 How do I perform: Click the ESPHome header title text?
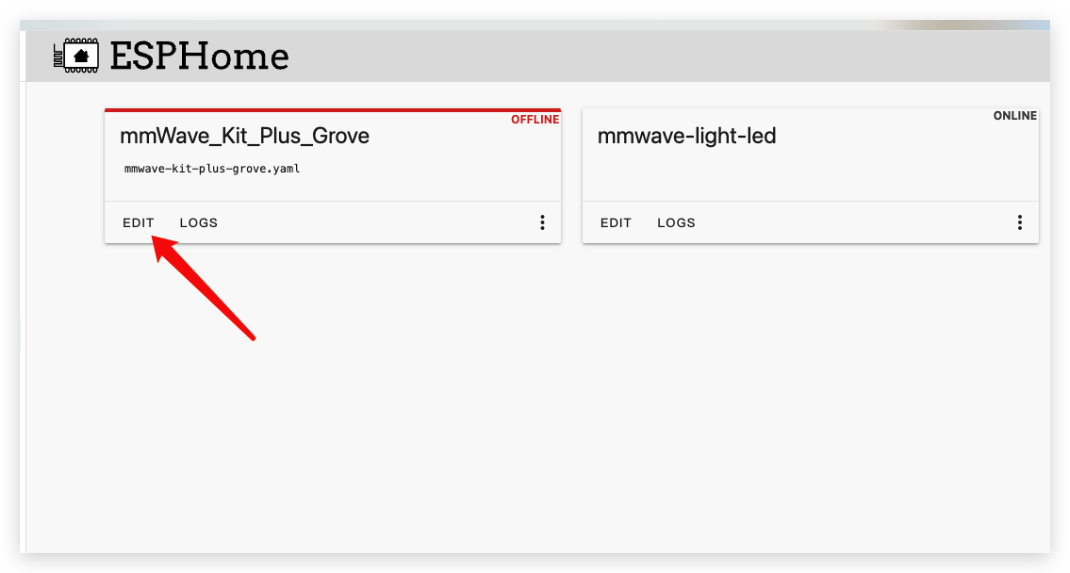199,56
